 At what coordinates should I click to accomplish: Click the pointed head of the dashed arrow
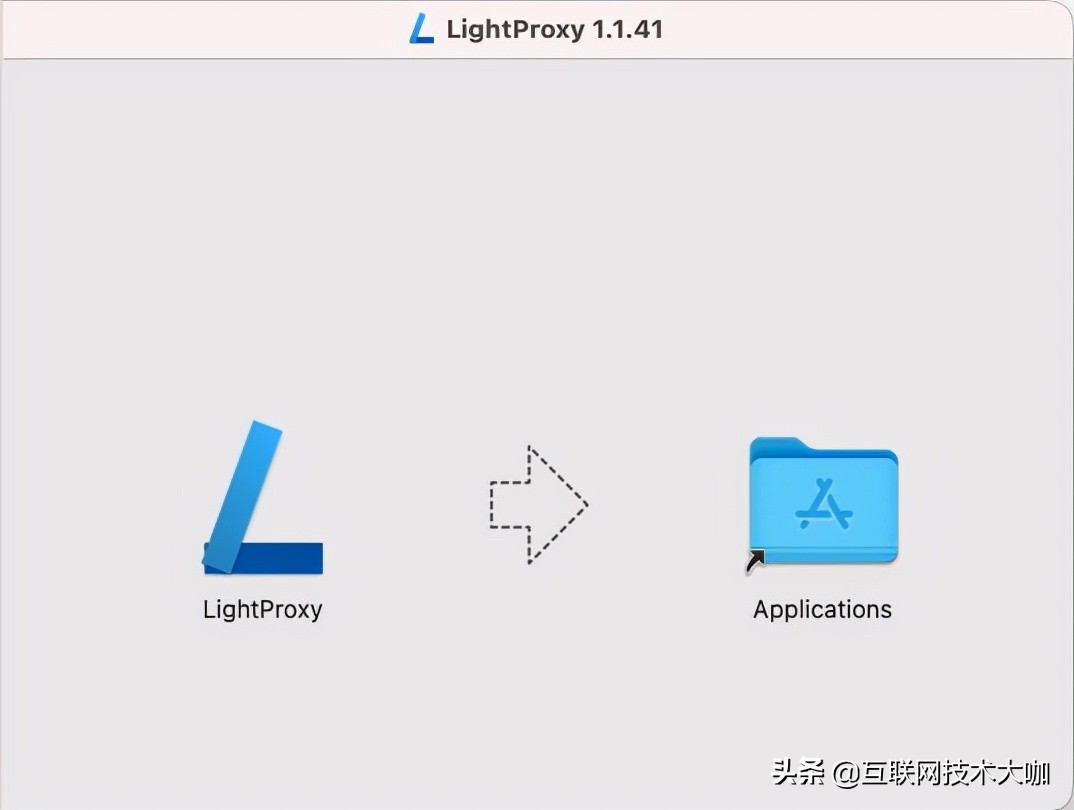coord(558,505)
